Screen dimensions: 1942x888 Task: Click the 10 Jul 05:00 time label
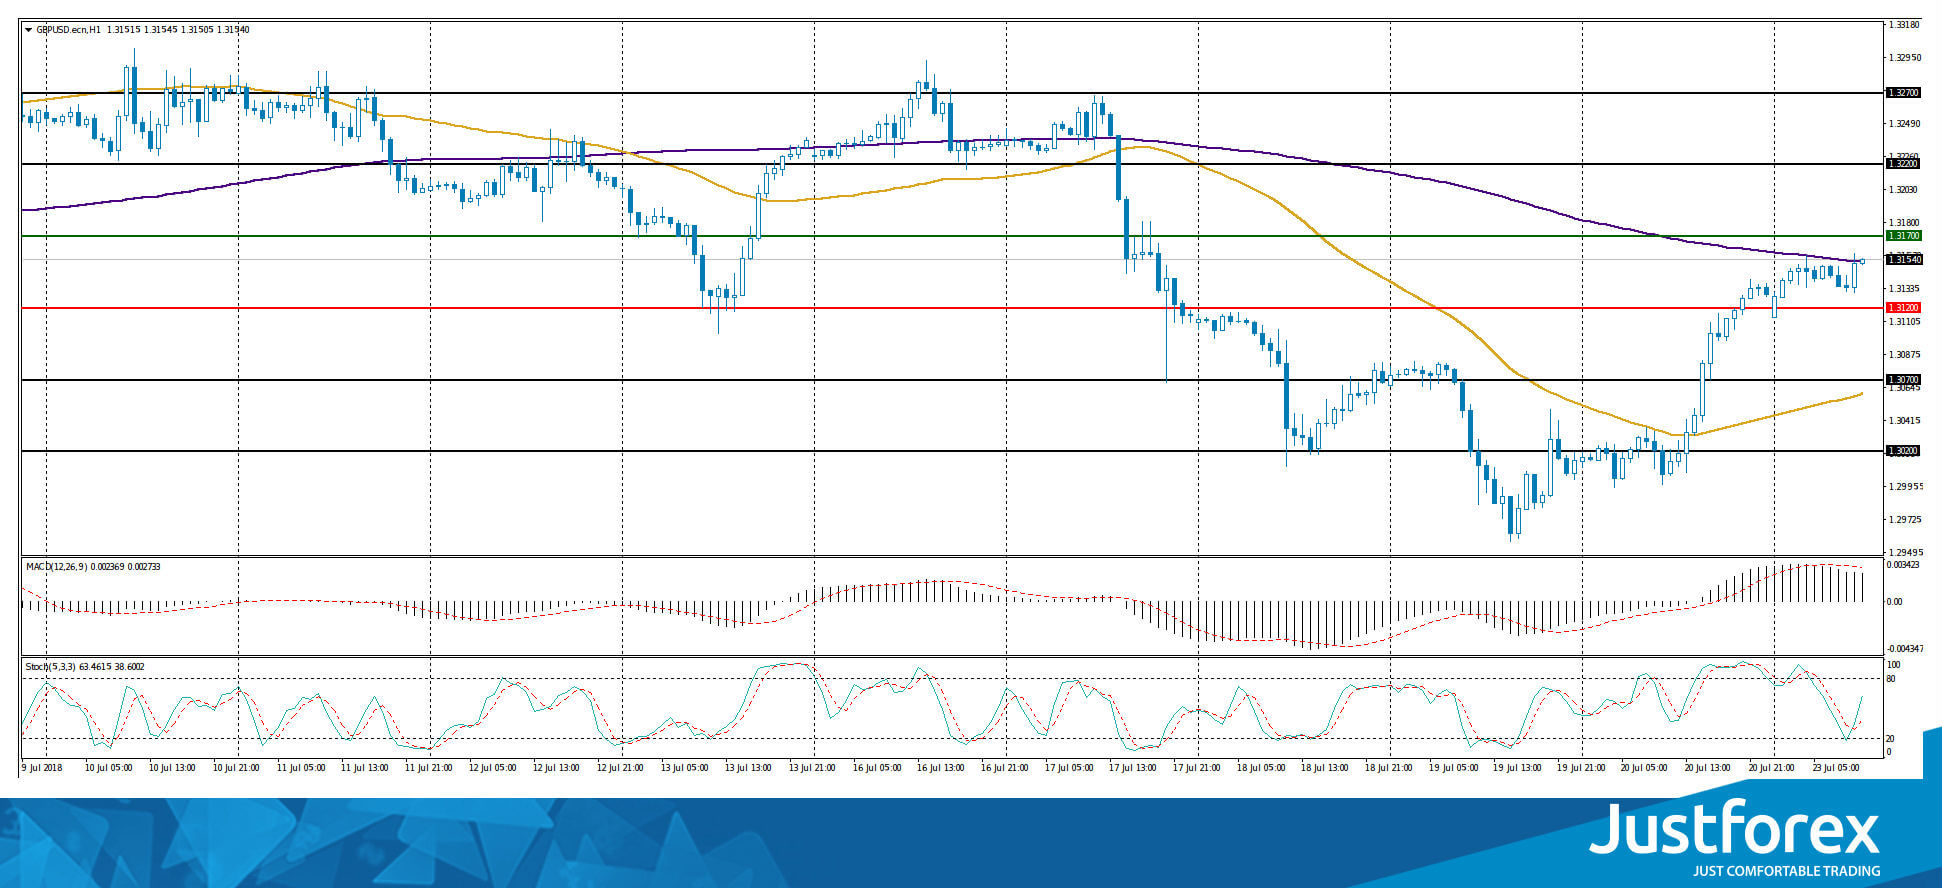pyautogui.click(x=109, y=768)
